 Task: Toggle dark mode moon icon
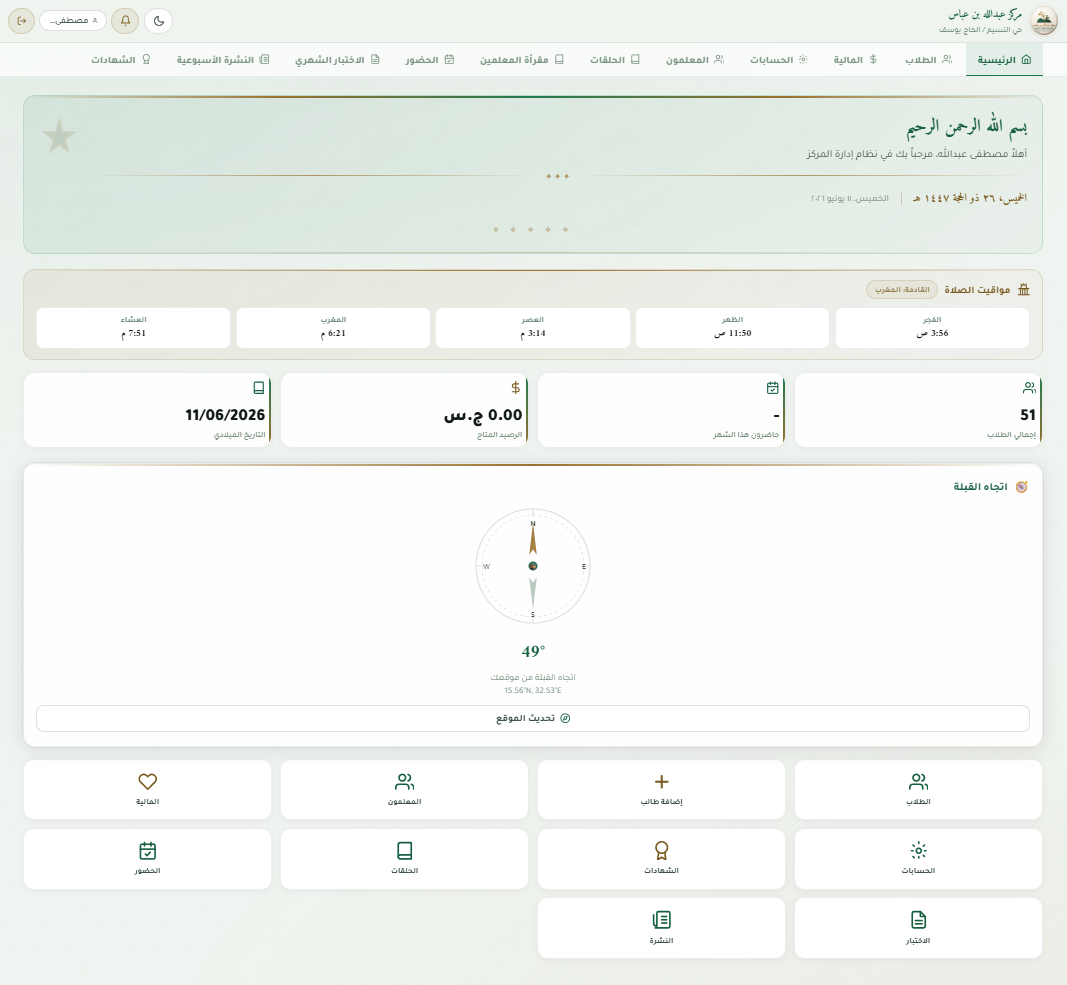tap(159, 20)
